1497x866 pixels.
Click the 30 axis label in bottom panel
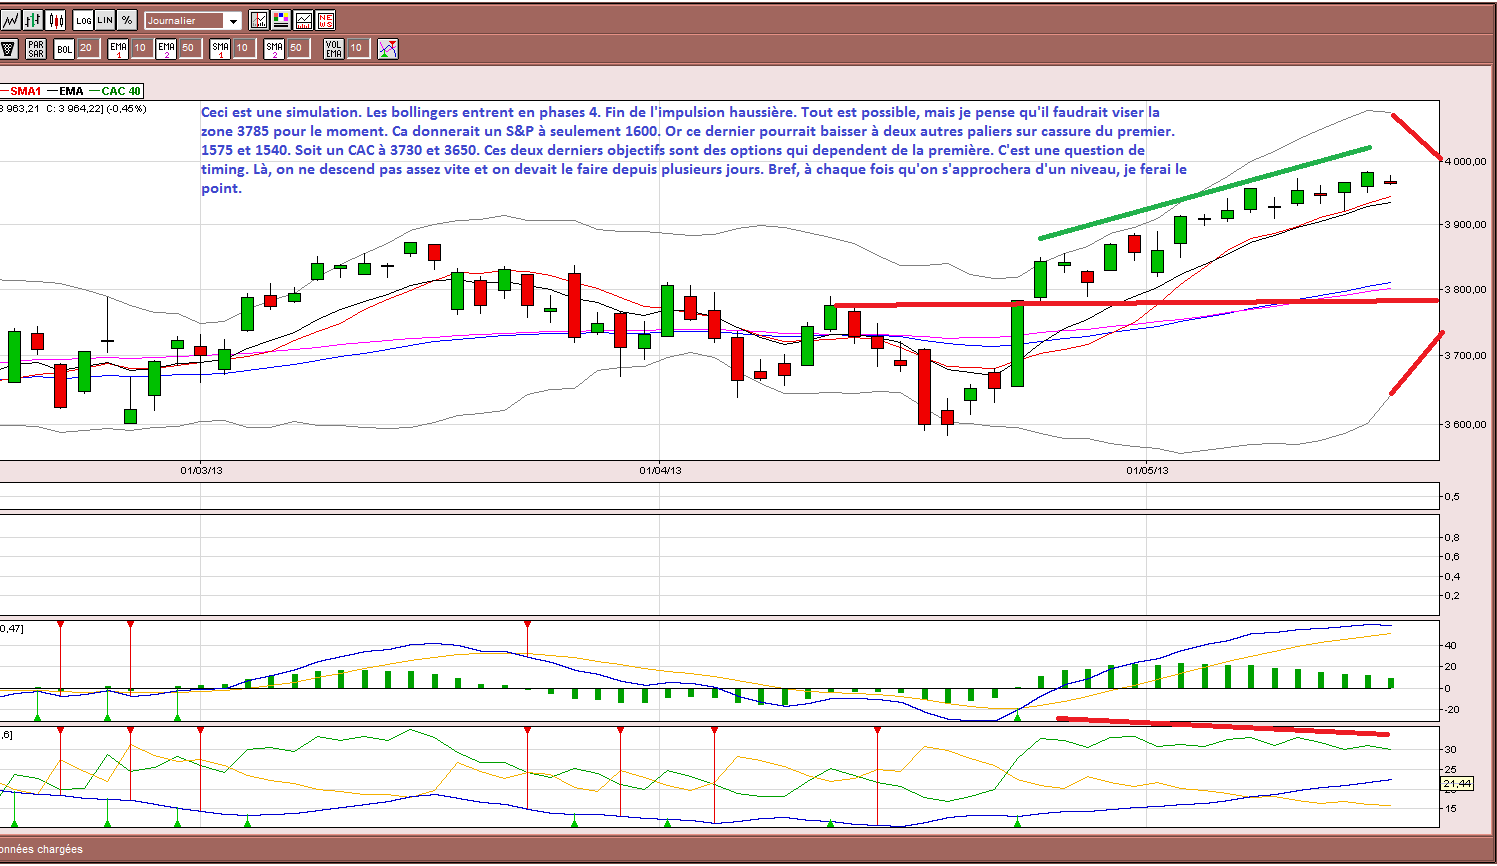(1451, 750)
